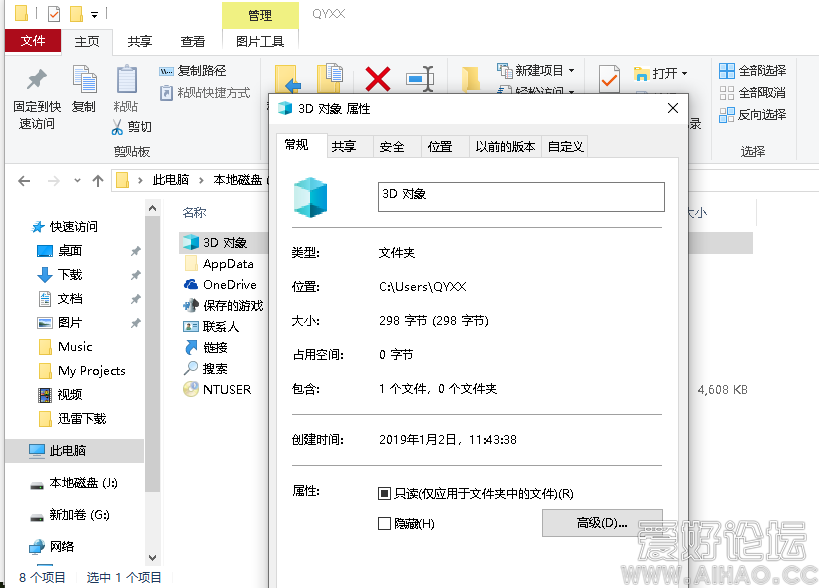This screenshot has height=588, width=819.
Task: Select the NTUSER file
Action: pos(217,390)
